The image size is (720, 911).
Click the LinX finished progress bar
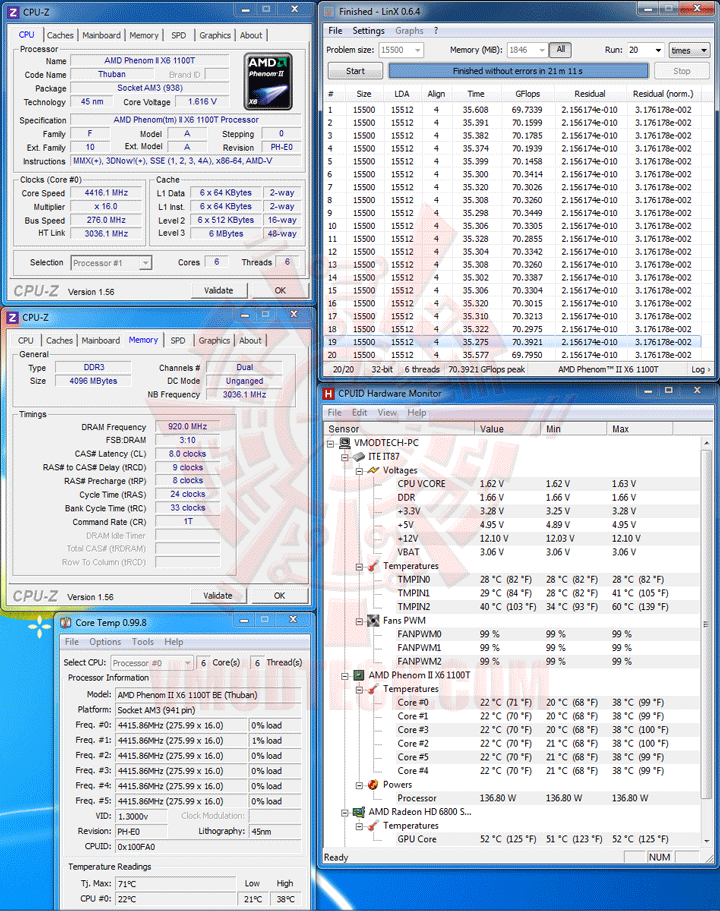coord(518,71)
